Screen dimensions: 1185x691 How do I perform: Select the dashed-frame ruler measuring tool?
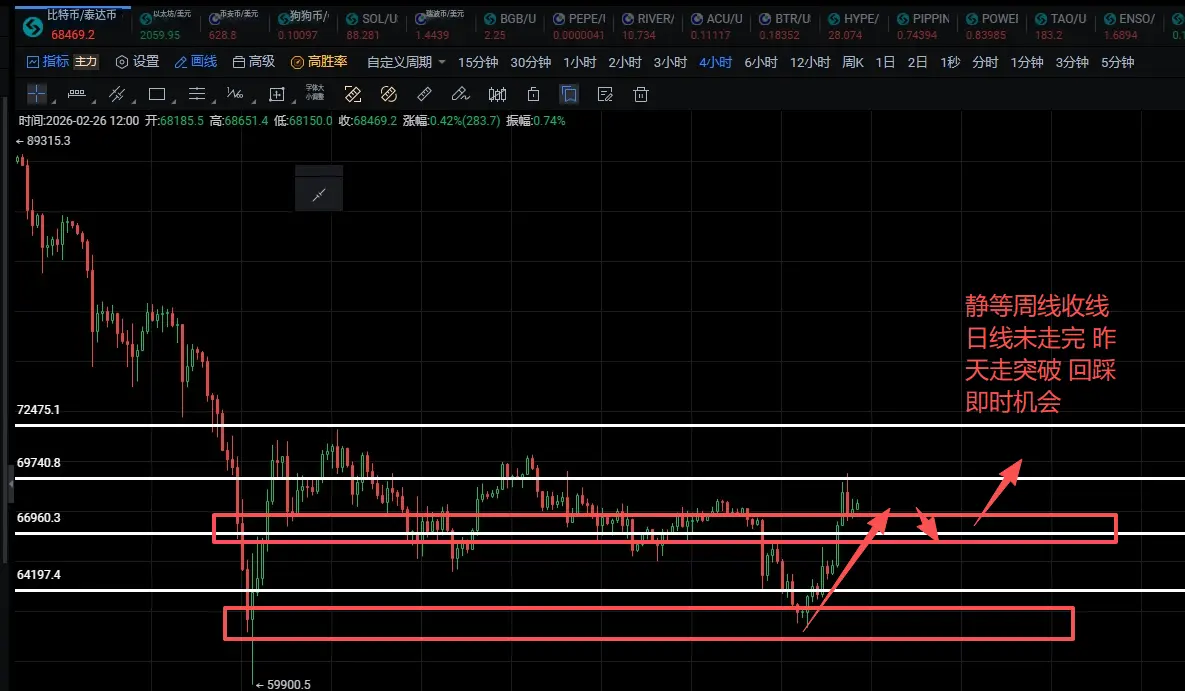pyautogui.click(x=353, y=94)
